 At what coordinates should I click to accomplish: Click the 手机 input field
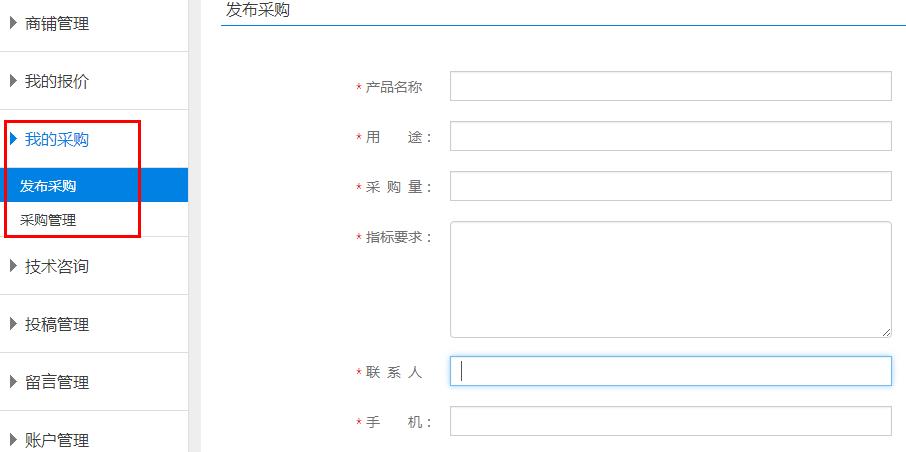click(x=671, y=421)
